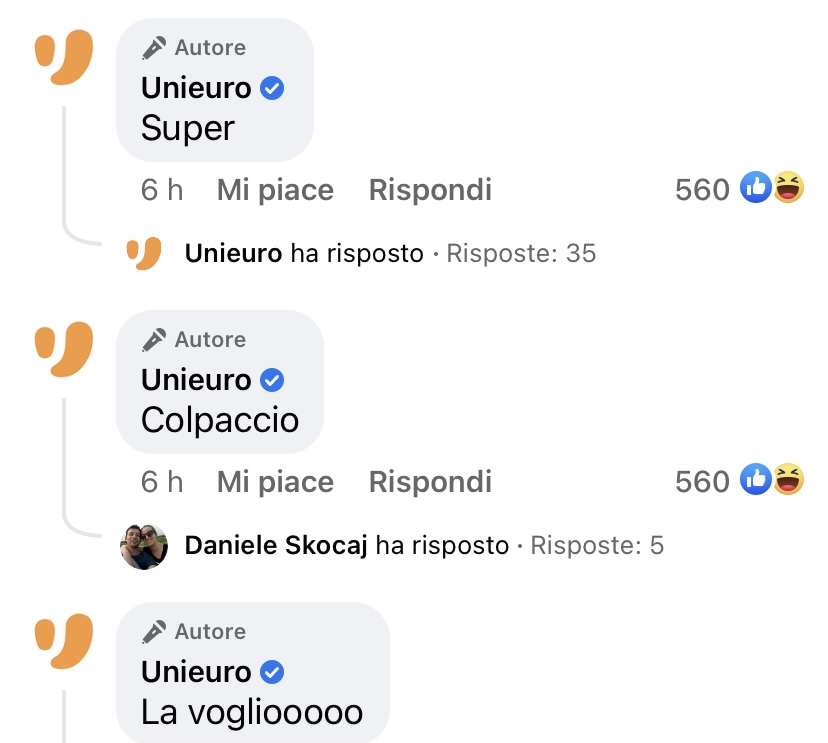
Task: Click the 560 reaction count on "Super"
Action: click(702, 190)
